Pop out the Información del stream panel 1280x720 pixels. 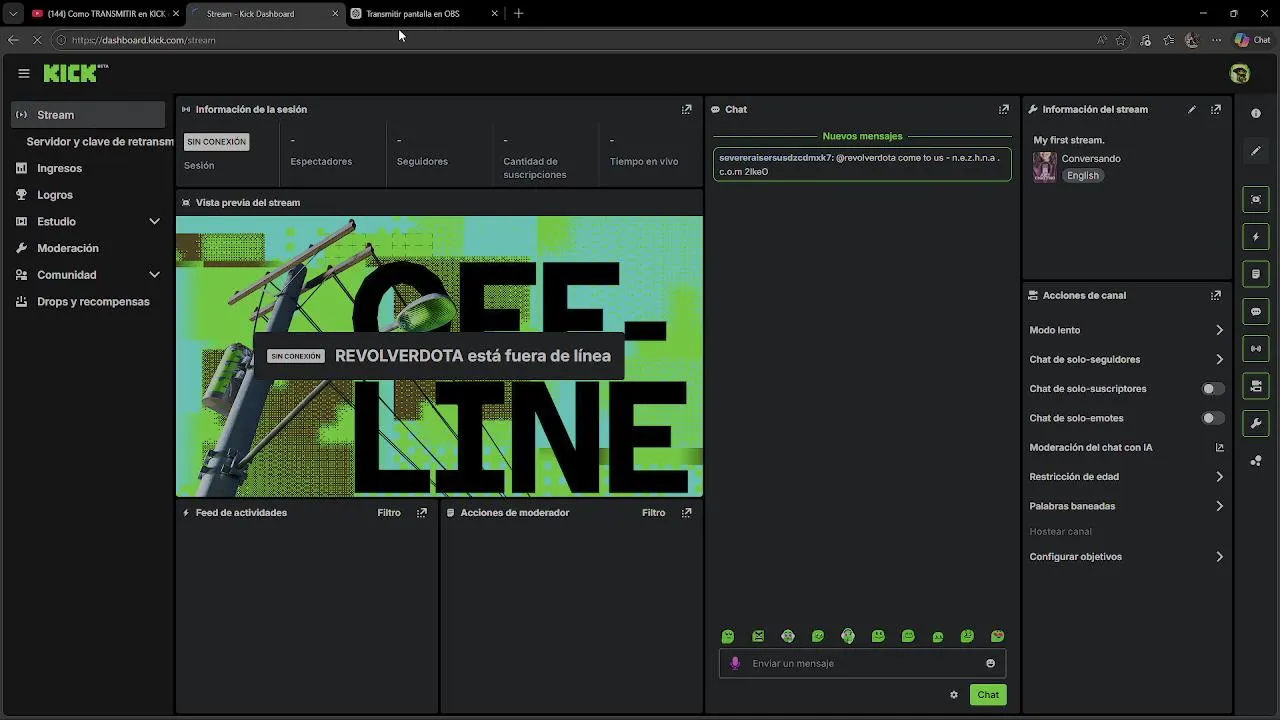click(x=1216, y=109)
